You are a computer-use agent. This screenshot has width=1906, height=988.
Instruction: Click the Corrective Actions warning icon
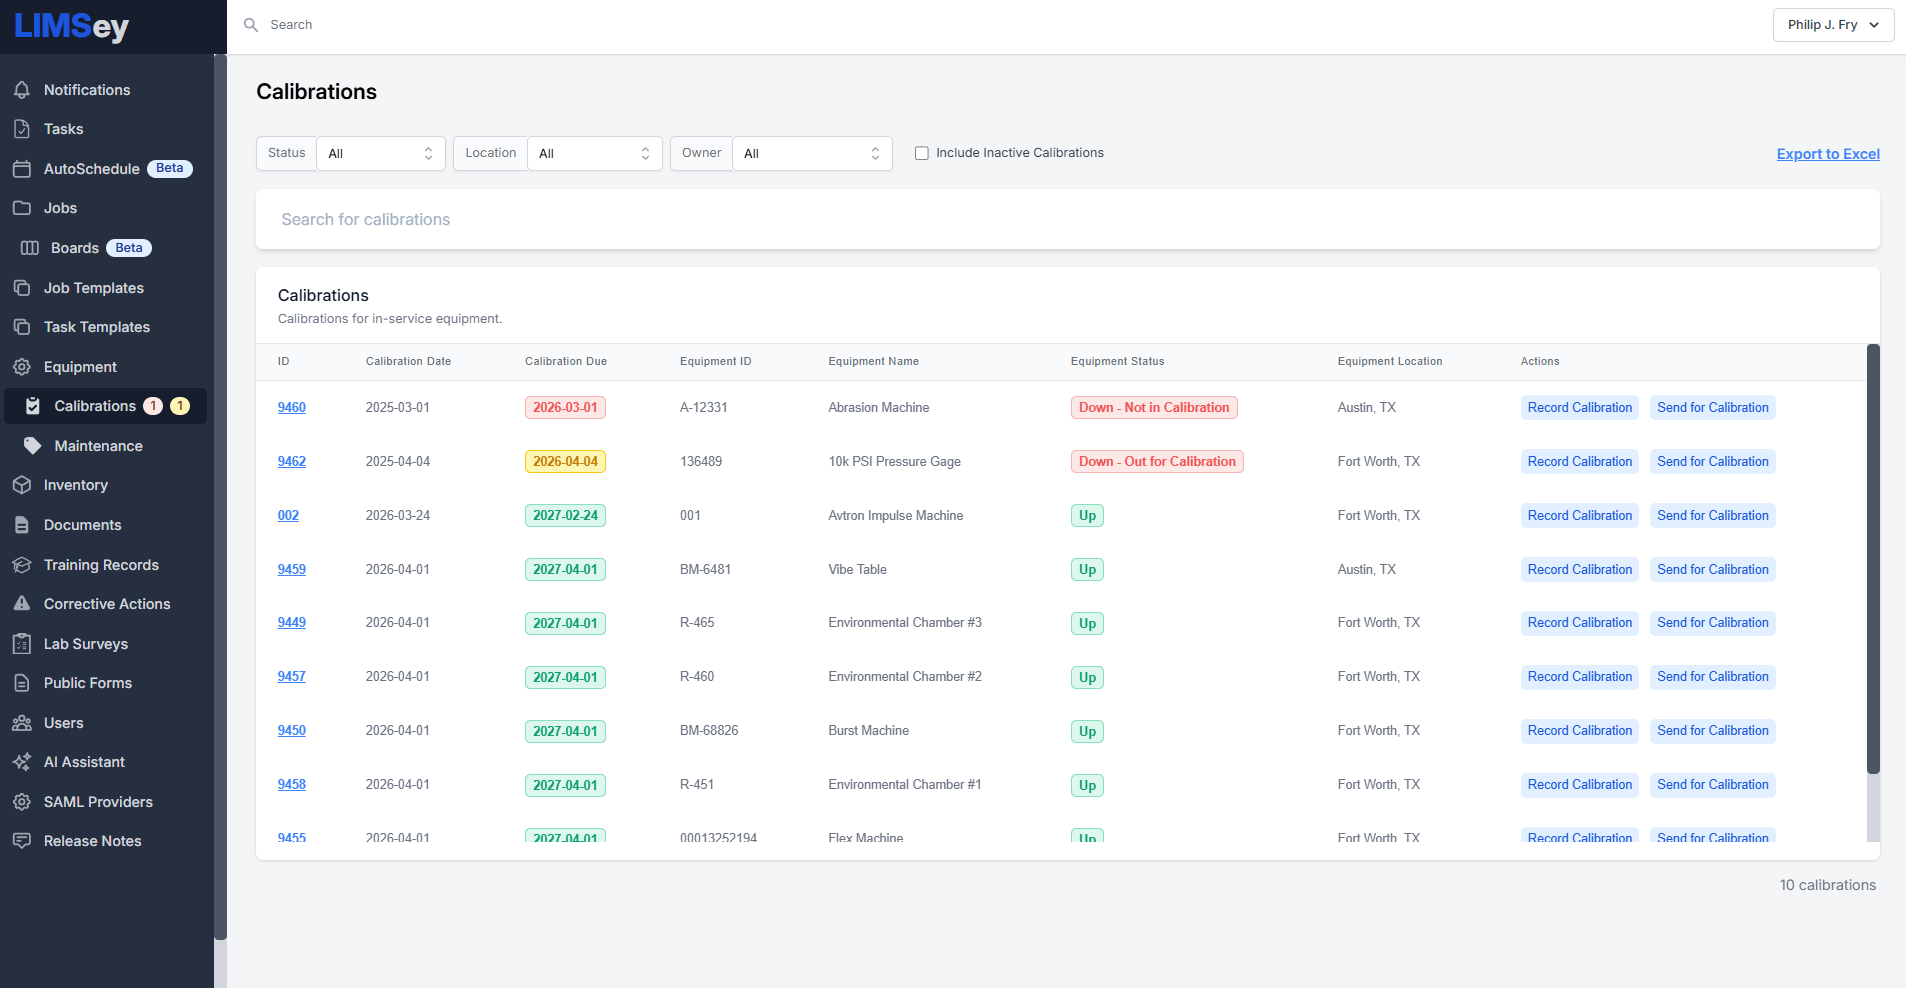22,604
